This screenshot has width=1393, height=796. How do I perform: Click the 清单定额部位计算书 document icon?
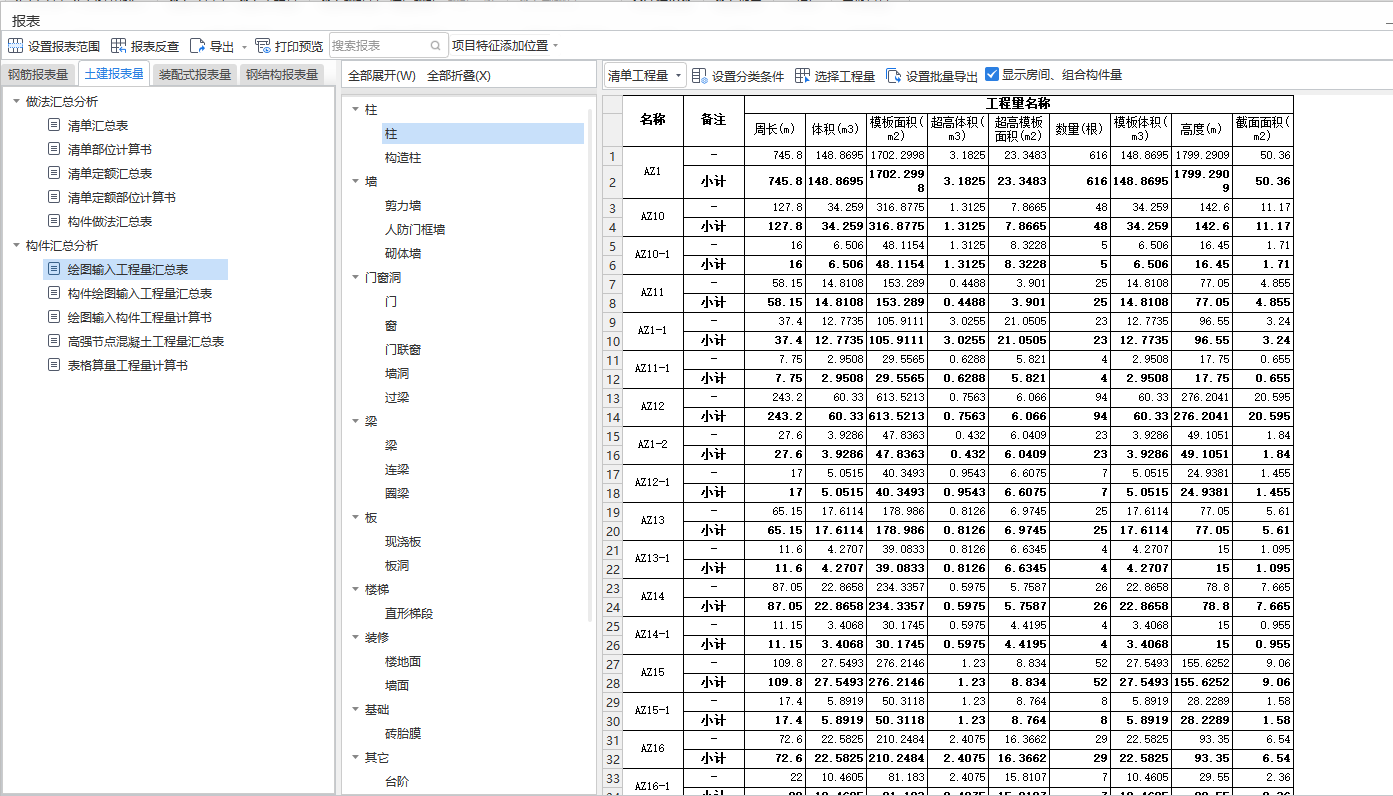54,197
